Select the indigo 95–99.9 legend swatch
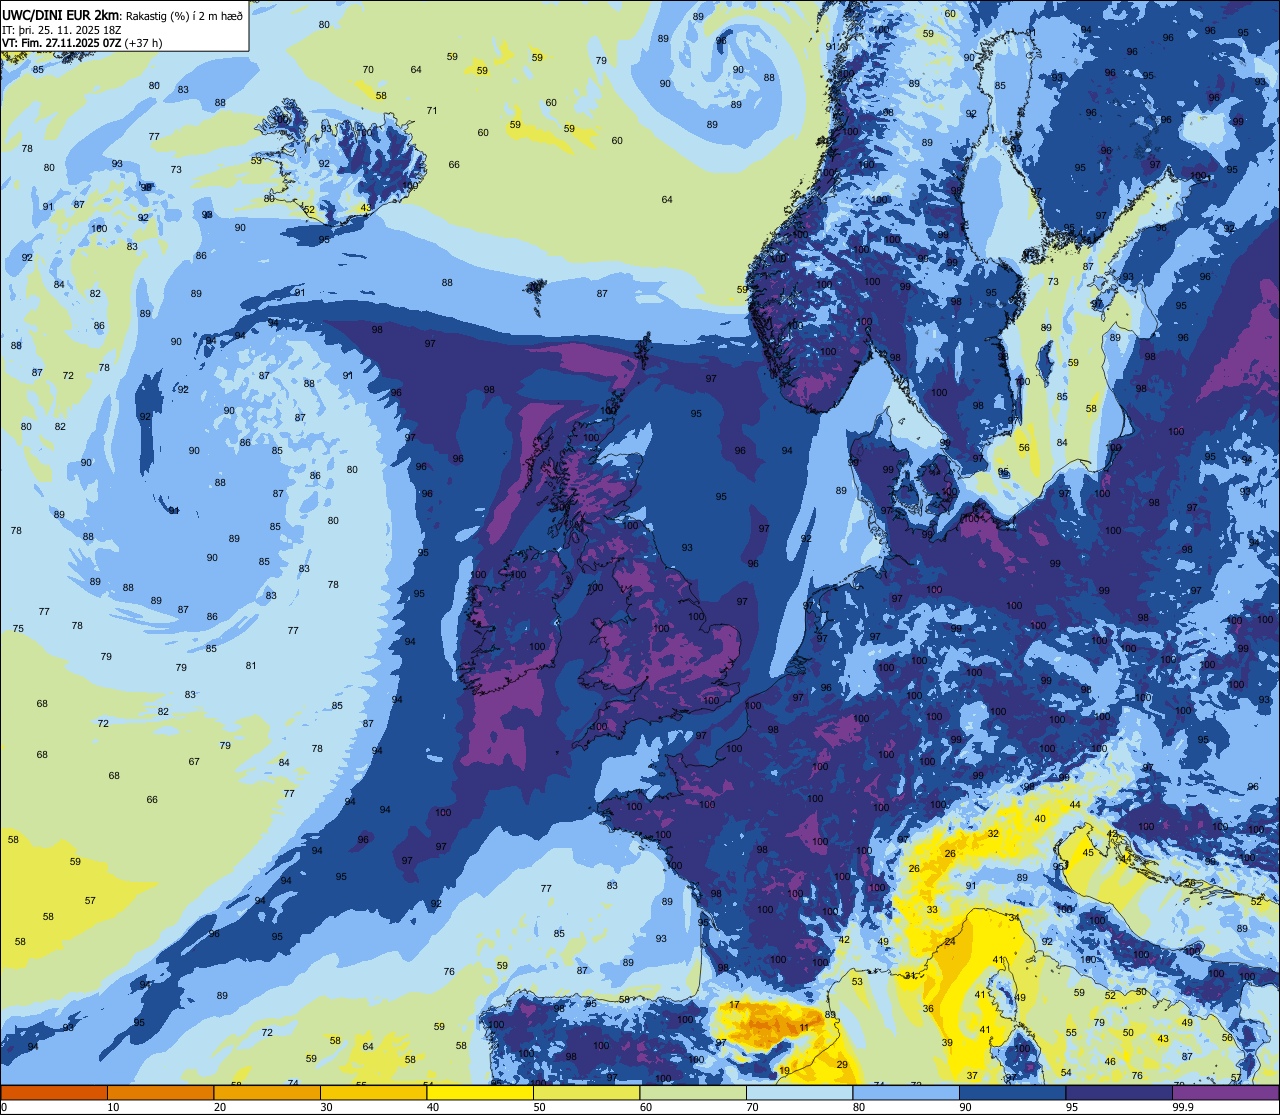 [x=1119, y=1093]
